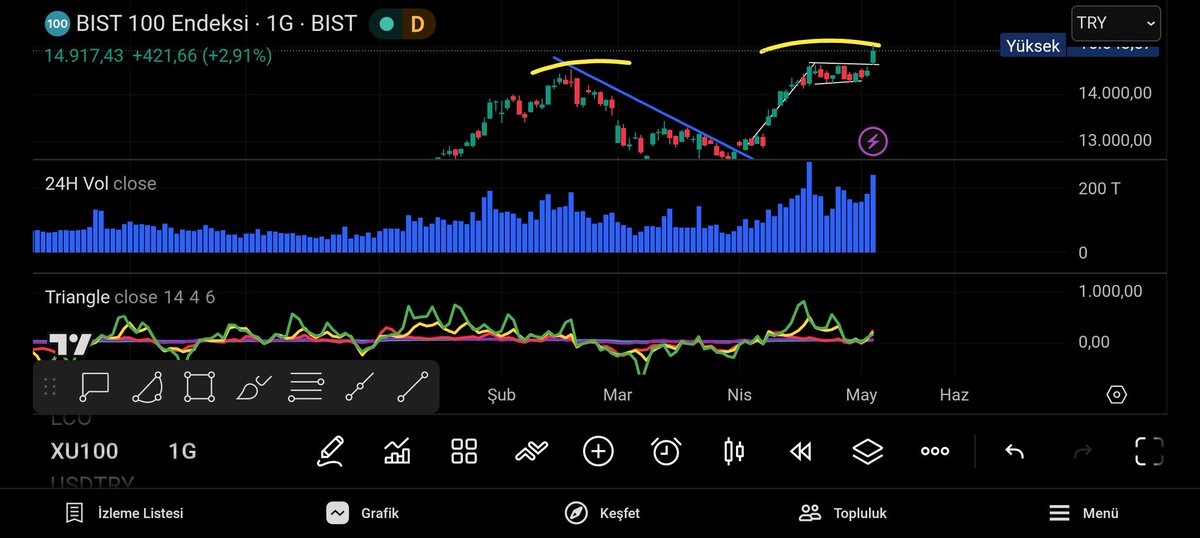Open chart settings hexagon icon

coord(1117,395)
